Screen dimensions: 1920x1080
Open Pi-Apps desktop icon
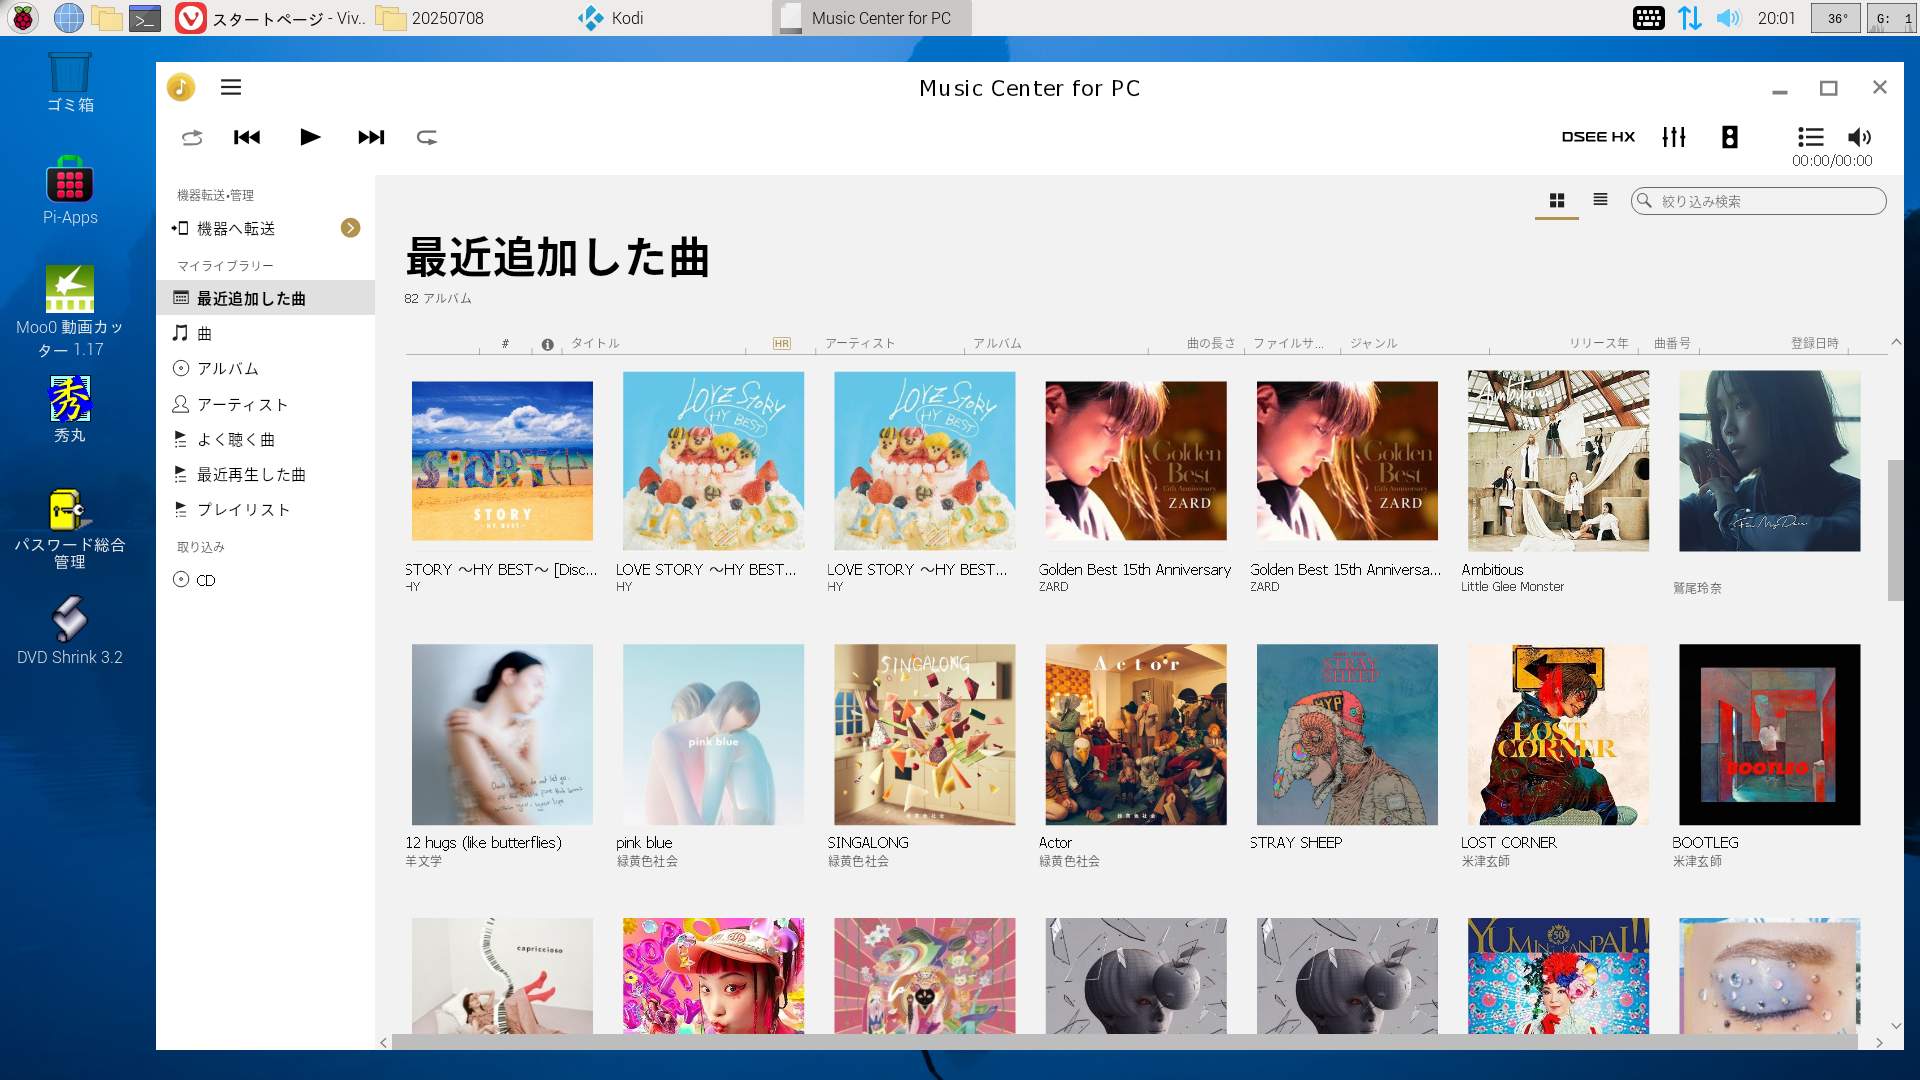point(70,191)
